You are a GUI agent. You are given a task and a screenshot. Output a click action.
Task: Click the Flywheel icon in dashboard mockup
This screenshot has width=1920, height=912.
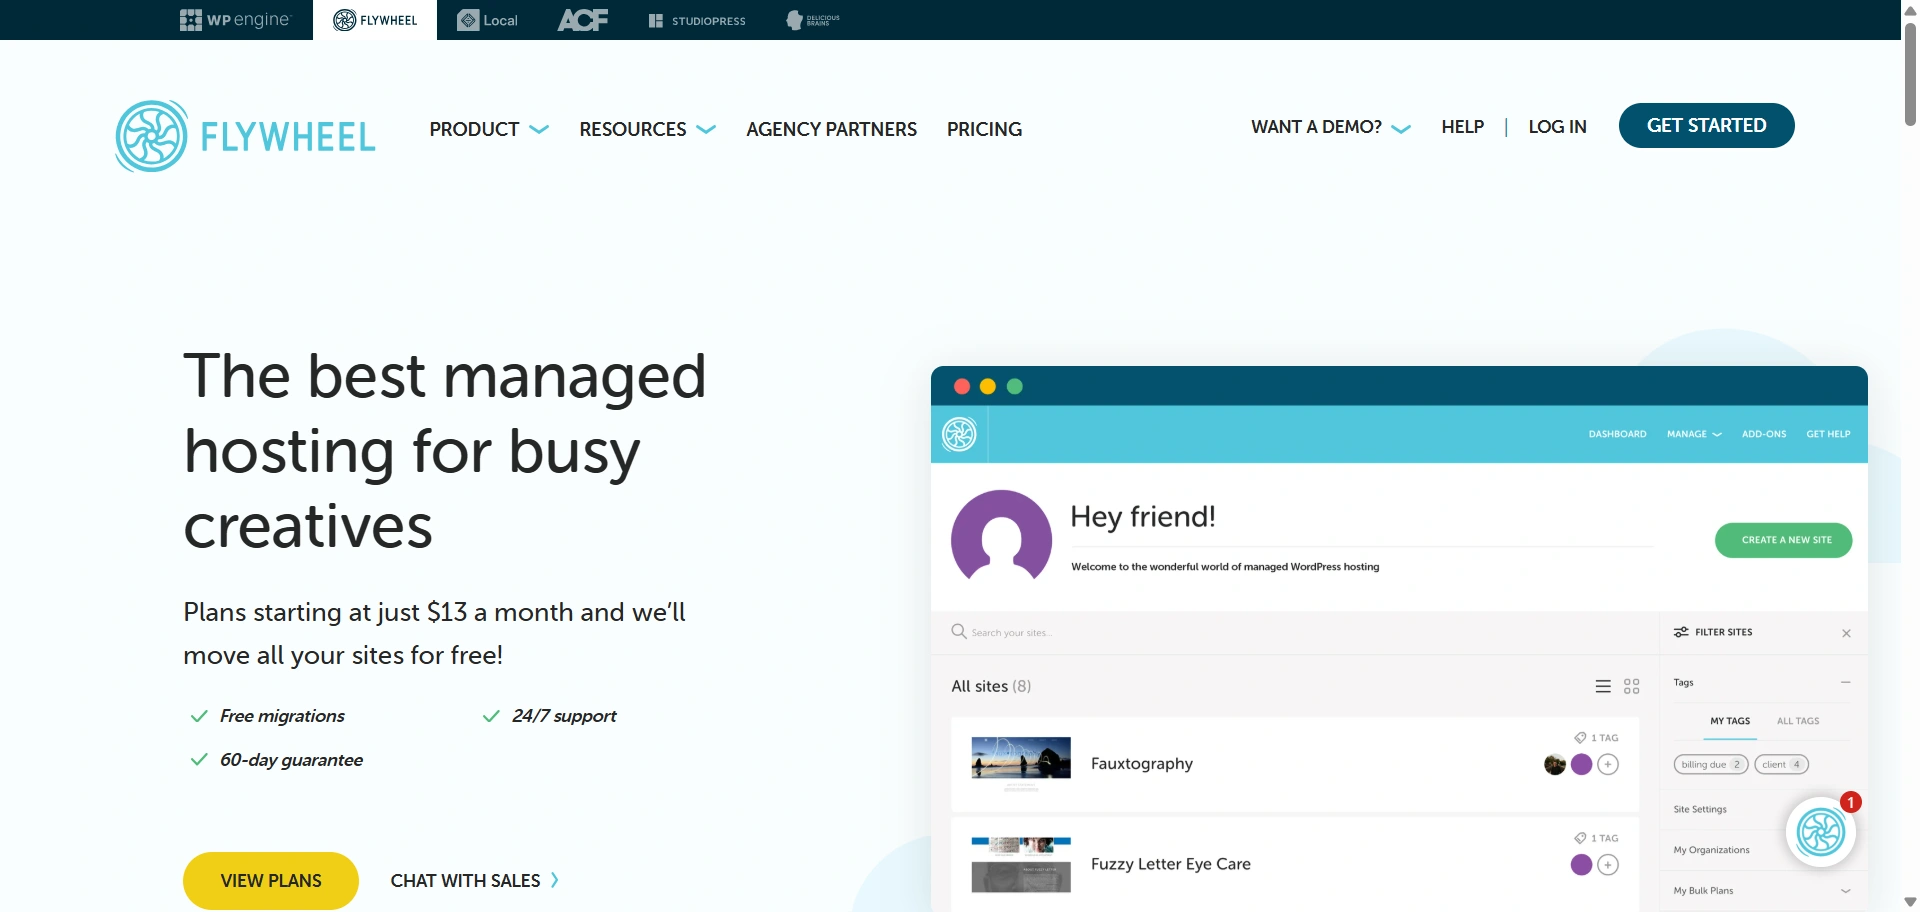pos(959,434)
